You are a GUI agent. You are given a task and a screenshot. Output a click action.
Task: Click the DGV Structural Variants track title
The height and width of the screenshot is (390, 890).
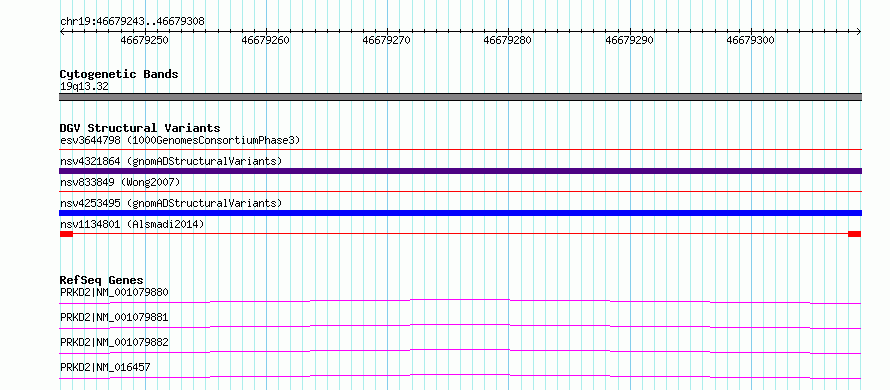pyautogui.click(x=140, y=128)
